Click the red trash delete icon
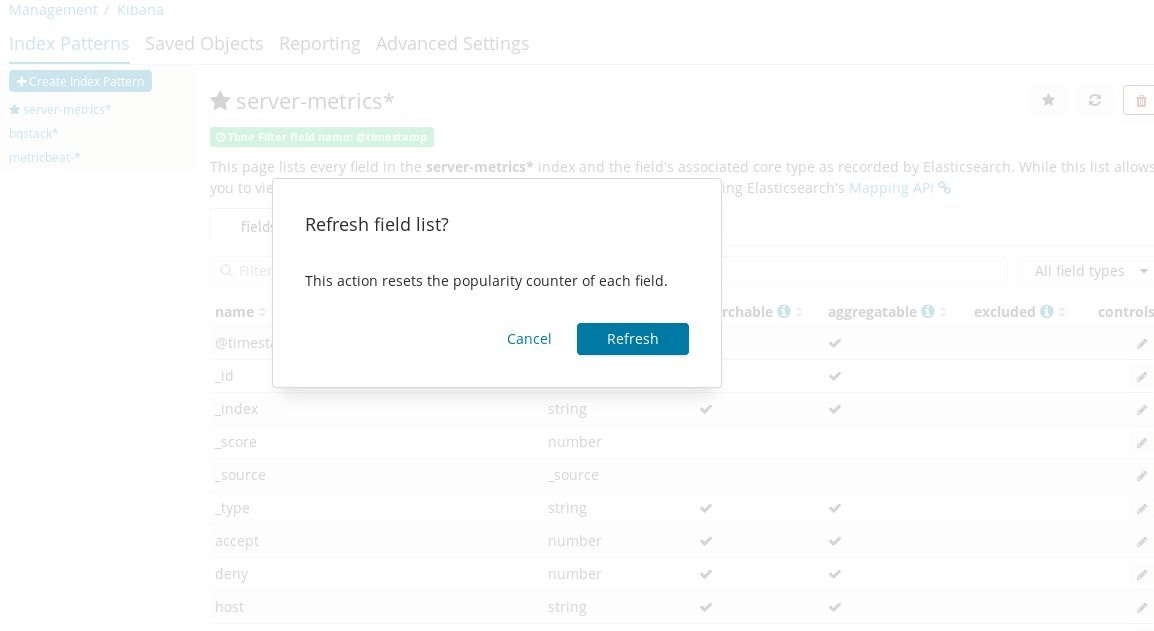 tap(1141, 100)
